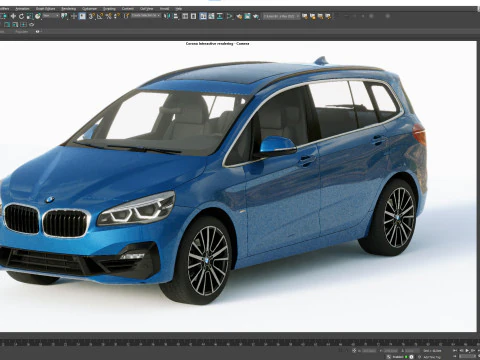Viewport: 480px width, 360px height.
Task: Click the animation timeline track bar
Action: click(240, 342)
